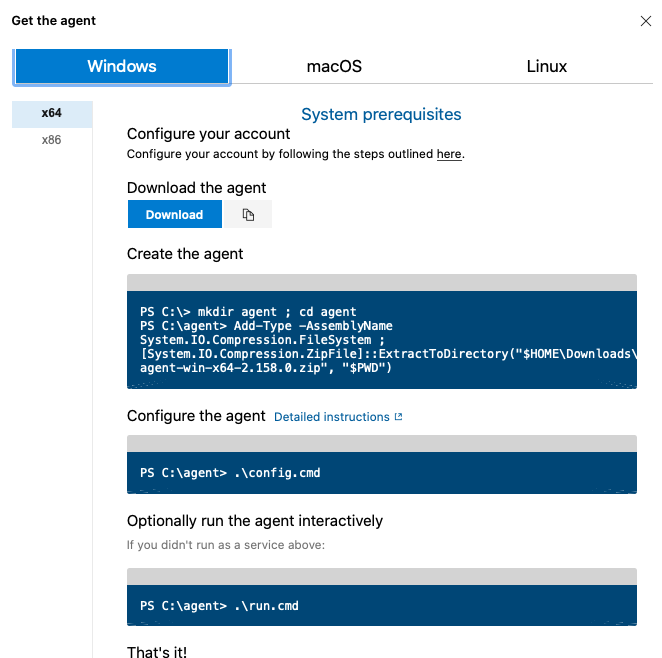
Task: Select the x64 architecture option
Action: 52,114
